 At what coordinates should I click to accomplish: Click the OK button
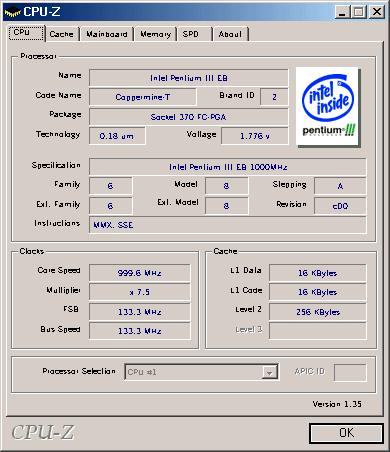coord(346,433)
